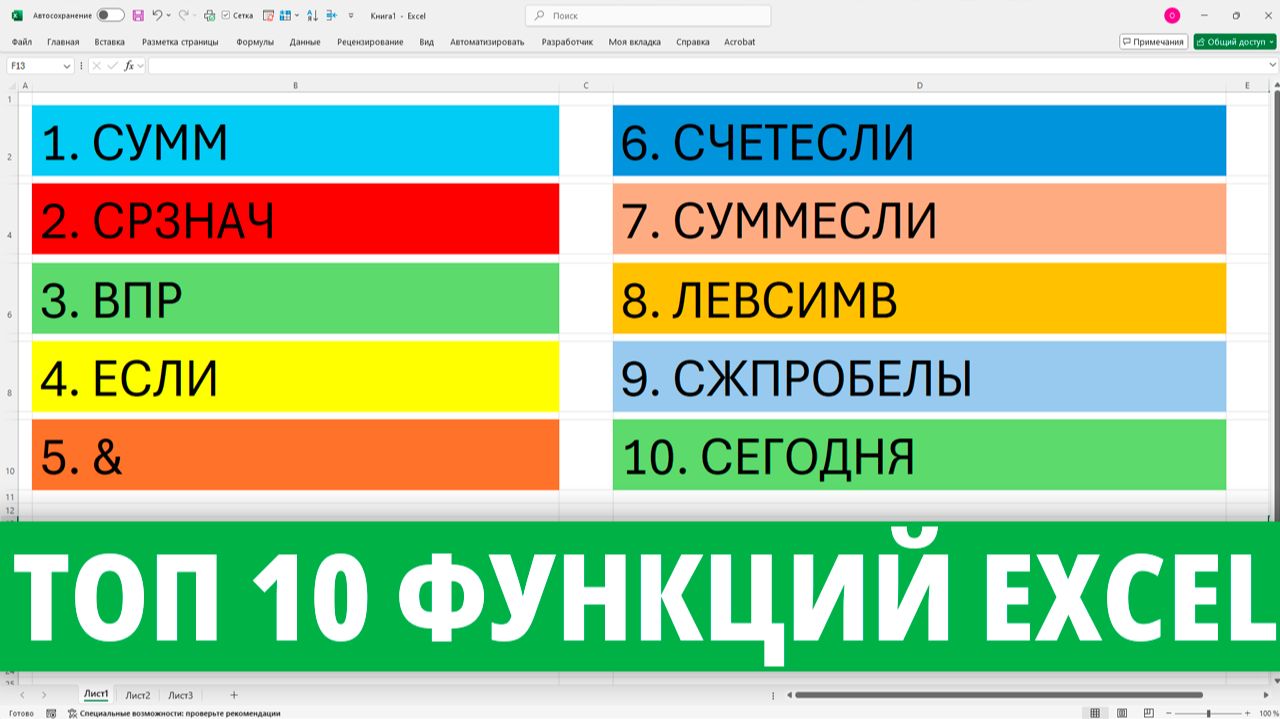Click the Redo arrow icon
This screenshot has height=719, width=1280.
[183, 16]
